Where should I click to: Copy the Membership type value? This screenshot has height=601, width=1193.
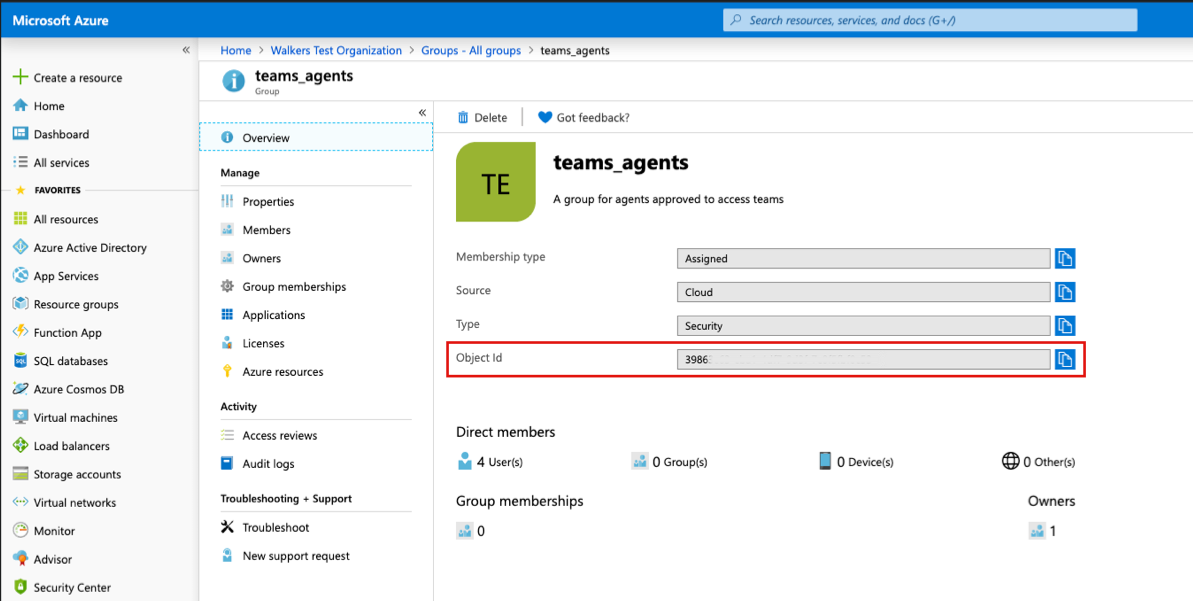1064,258
